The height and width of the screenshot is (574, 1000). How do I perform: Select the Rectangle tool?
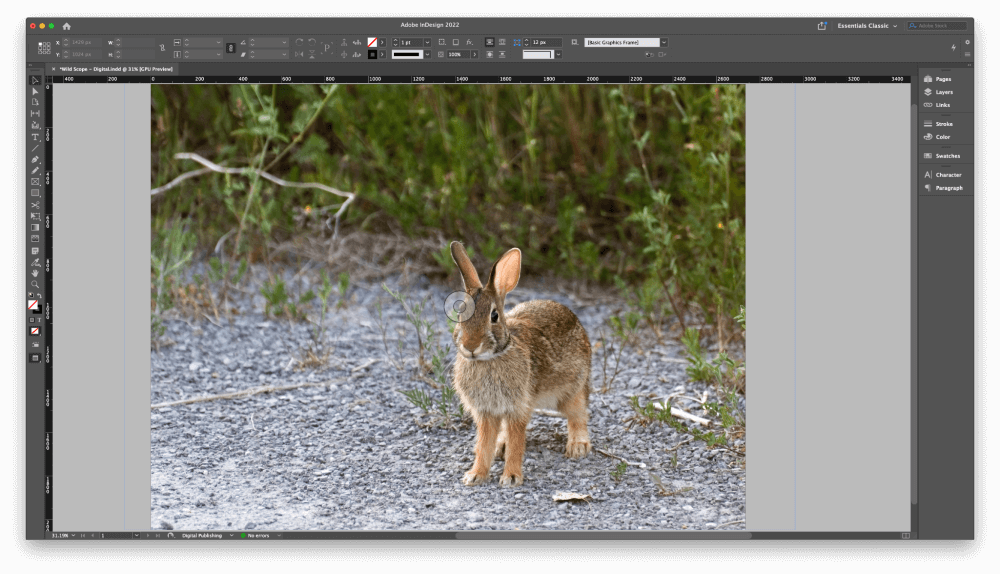35,193
